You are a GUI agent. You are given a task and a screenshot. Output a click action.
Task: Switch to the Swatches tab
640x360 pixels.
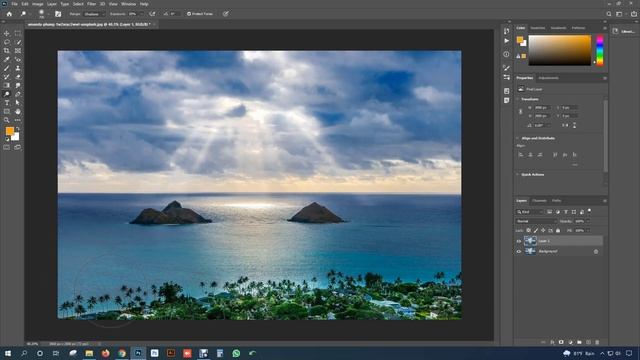click(538, 28)
